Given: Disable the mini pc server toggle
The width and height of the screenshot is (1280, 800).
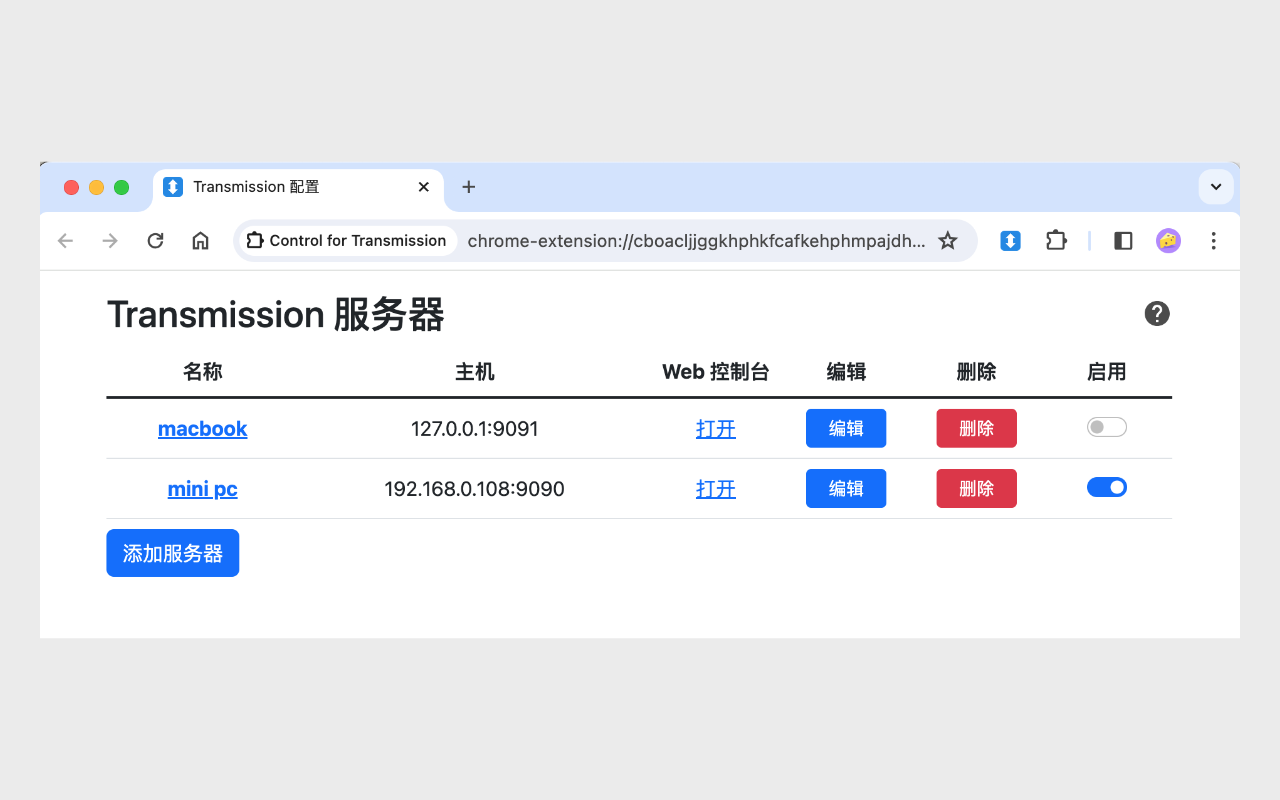Looking at the screenshot, I should [x=1107, y=488].
